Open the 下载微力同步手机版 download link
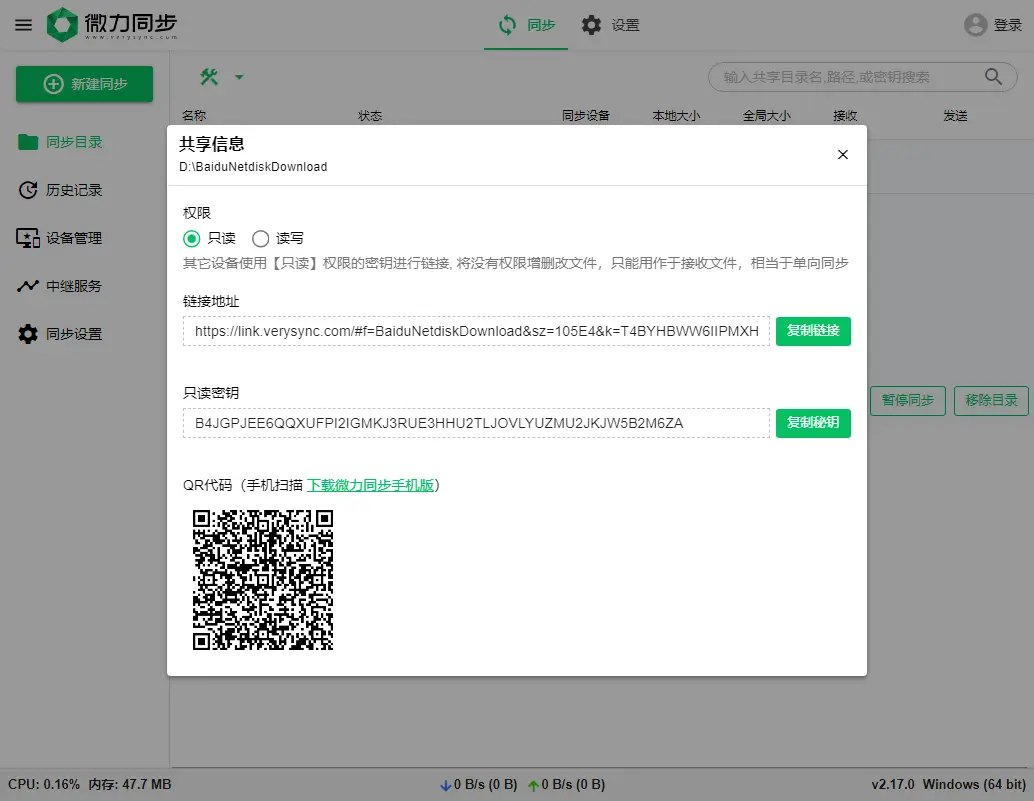The image size is (1034, 801). (370, 485)
